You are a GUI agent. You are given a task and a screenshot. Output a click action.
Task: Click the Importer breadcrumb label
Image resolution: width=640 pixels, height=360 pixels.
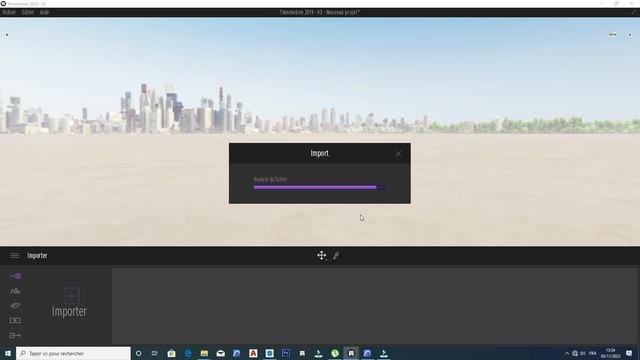point(37,256)
